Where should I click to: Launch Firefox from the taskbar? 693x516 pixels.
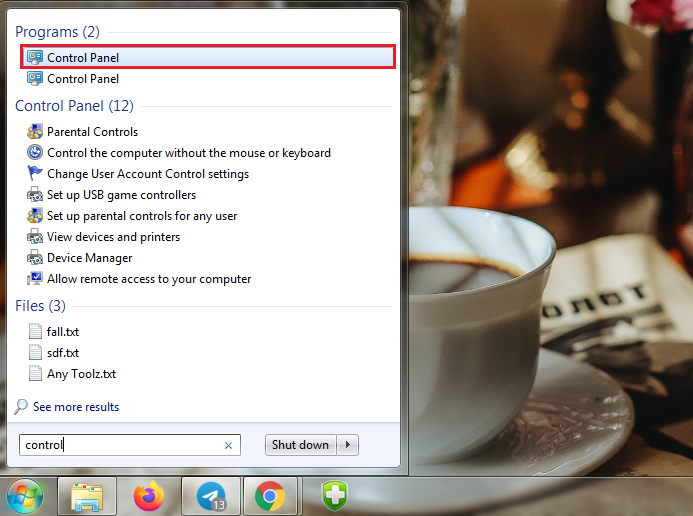(x=148, y=496)
